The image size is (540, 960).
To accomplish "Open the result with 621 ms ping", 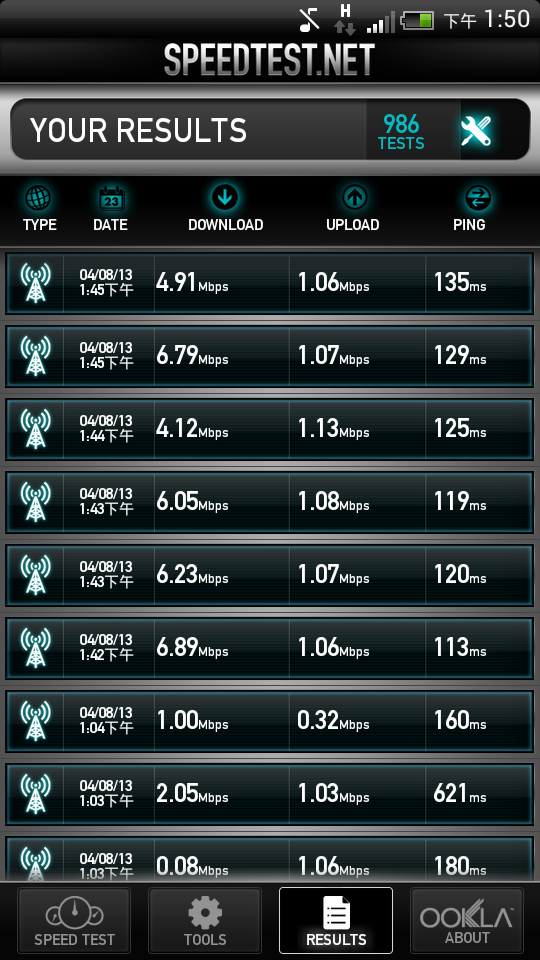I will [x=269, y=794].
